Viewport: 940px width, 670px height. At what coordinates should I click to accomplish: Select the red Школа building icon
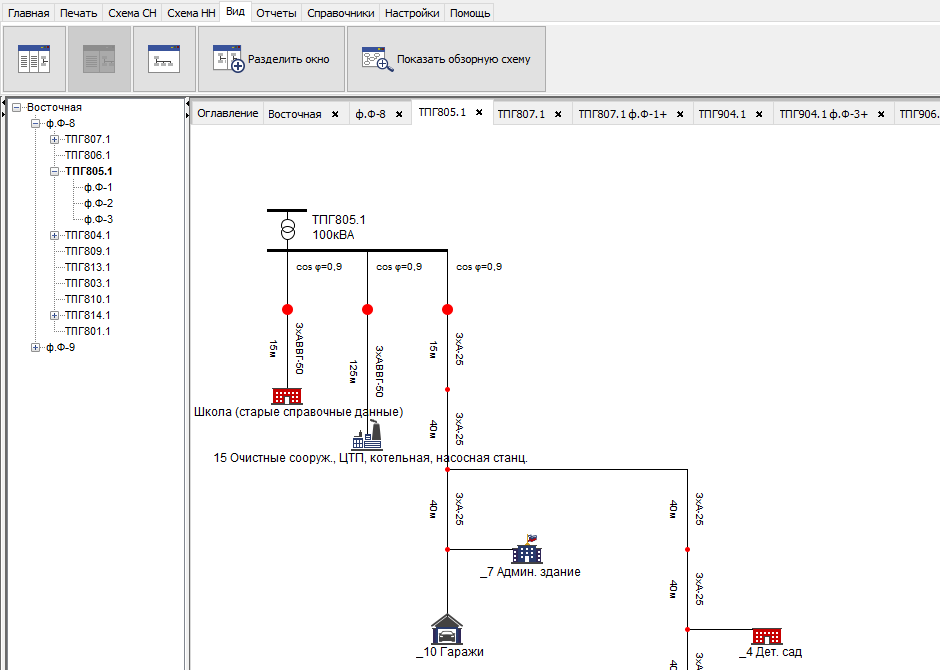[x=287, y=396]
